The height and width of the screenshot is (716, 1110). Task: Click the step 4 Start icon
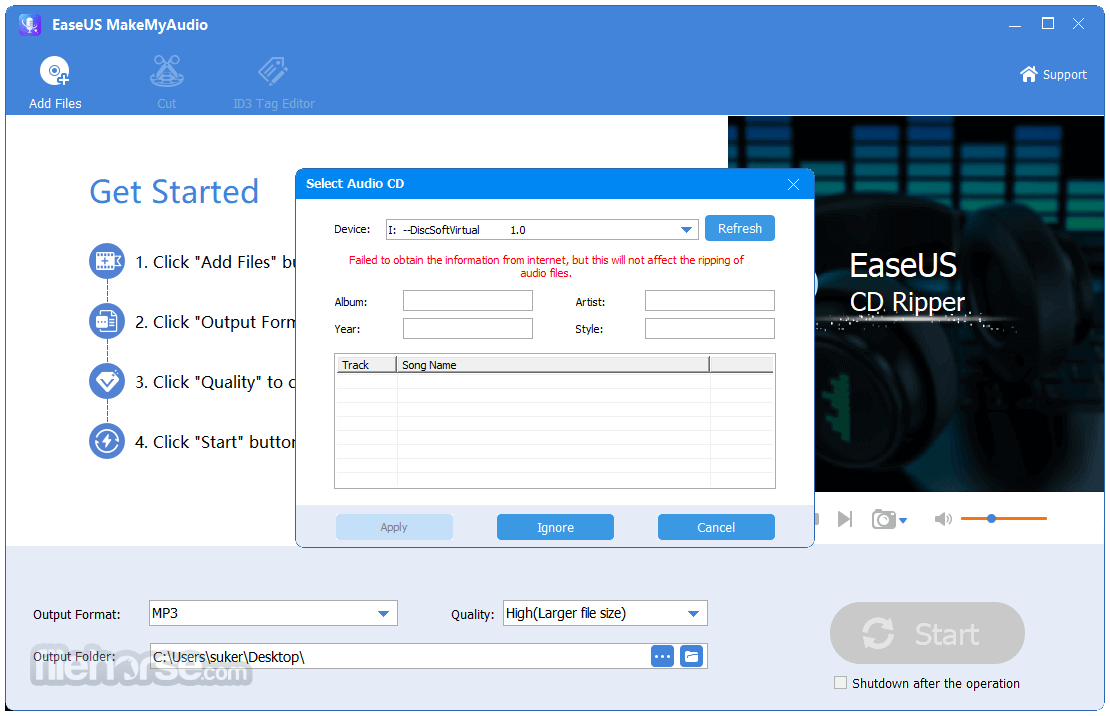(107, 441)
